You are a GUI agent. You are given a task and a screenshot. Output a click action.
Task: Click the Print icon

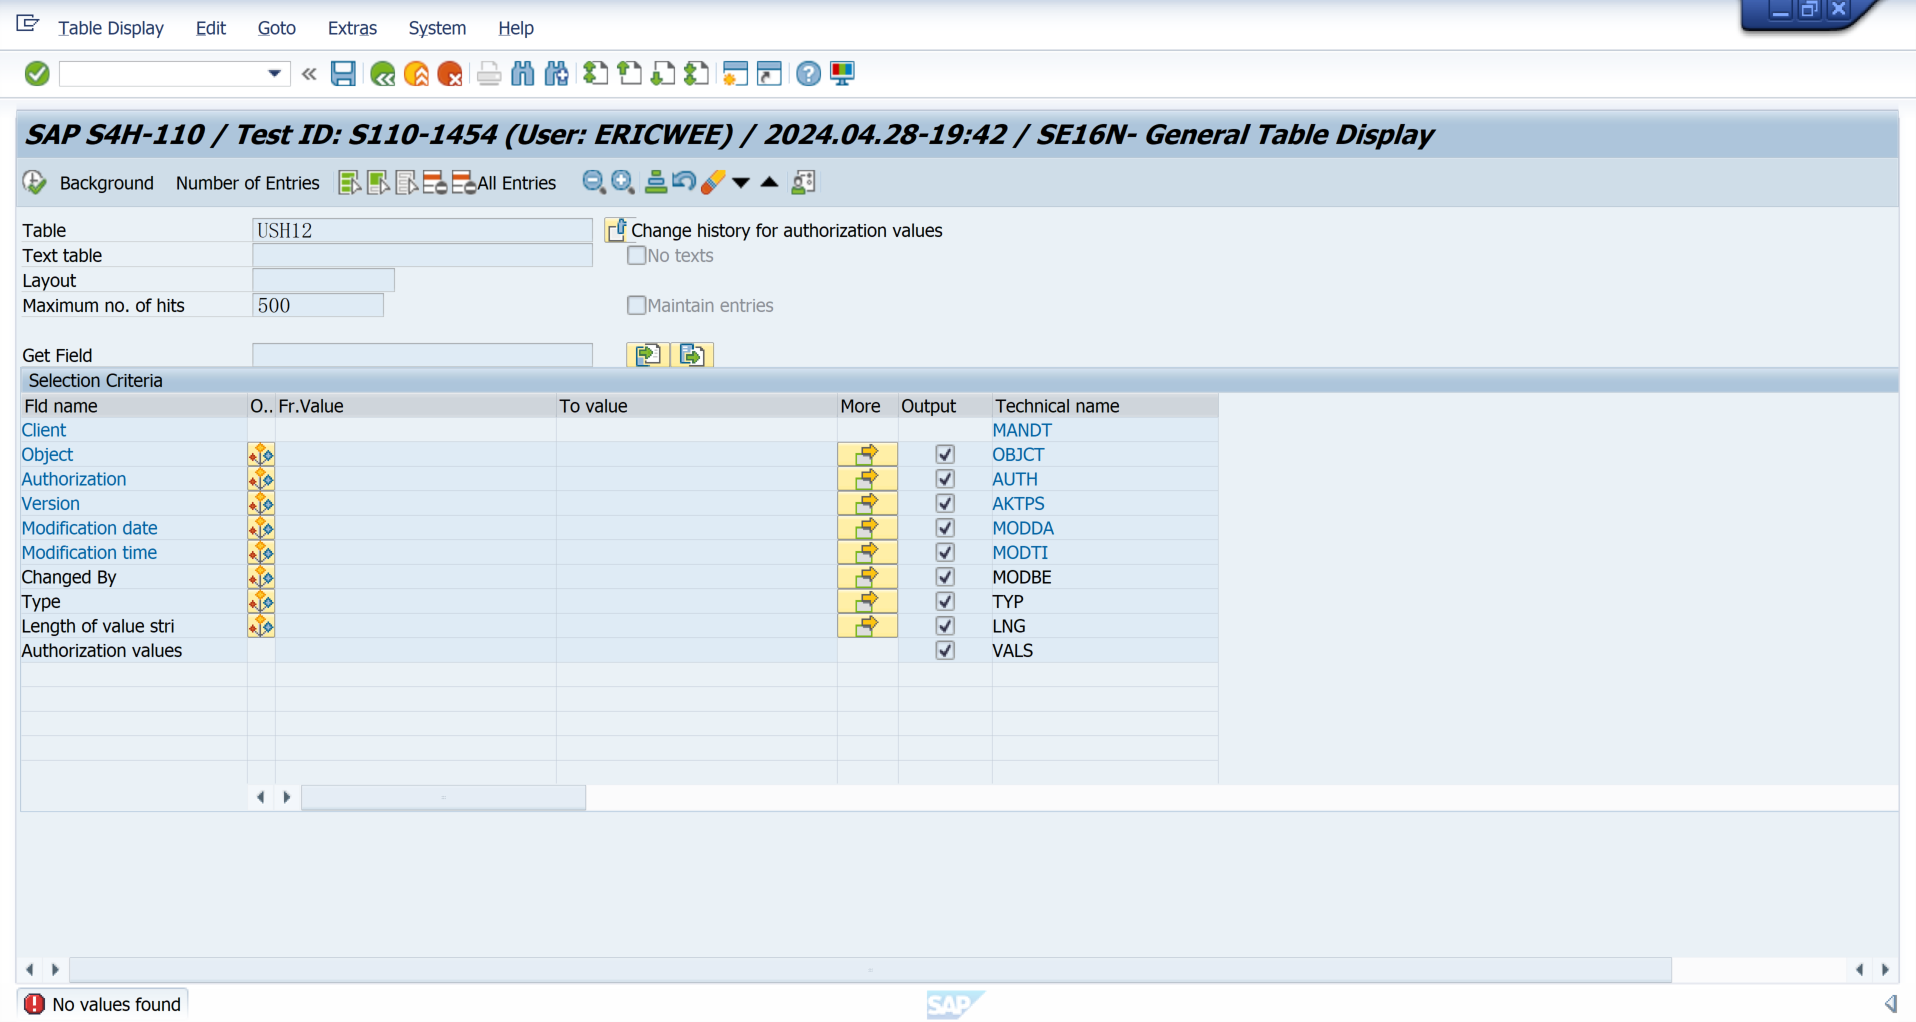click(489, 74)
